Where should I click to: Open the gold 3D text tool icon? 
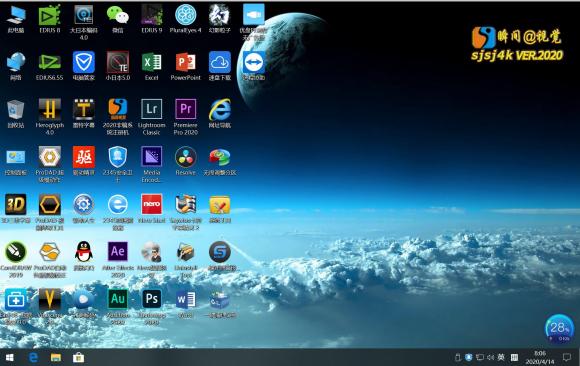16,204
